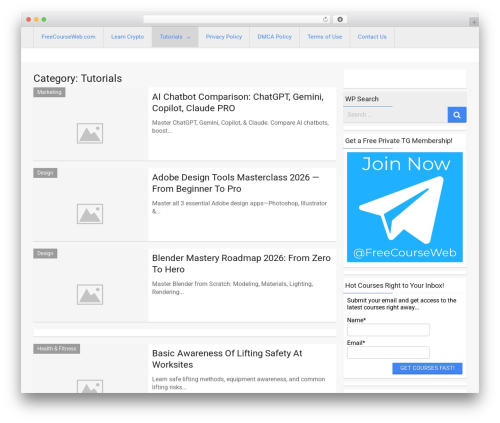Open Learn Crypto menu item
Screen dimensions: 500x423
pyautogui.click(x=128, y=37)
